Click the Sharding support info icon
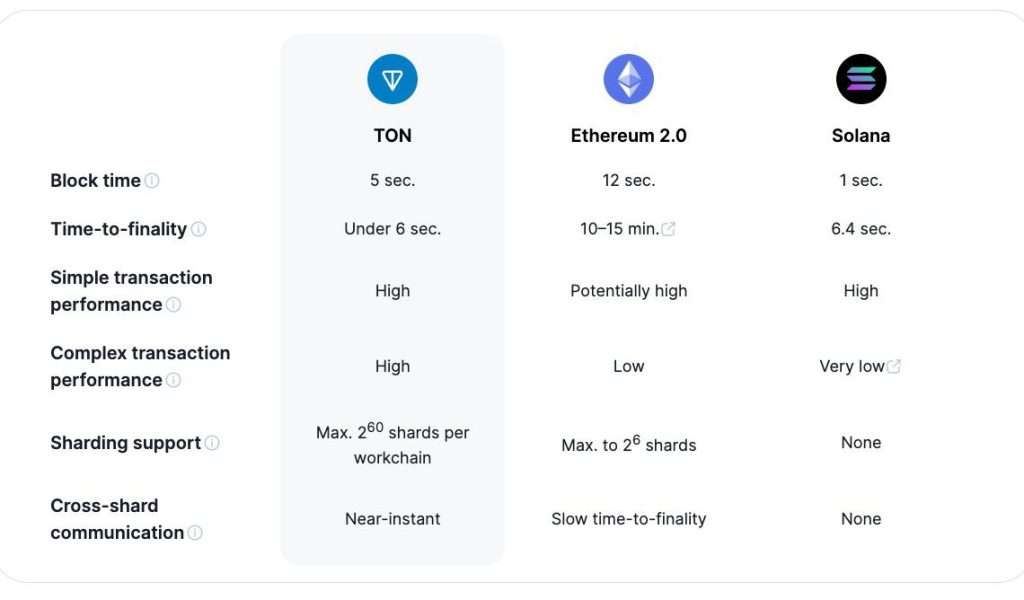1024x600 pixels. click(212, 443)
